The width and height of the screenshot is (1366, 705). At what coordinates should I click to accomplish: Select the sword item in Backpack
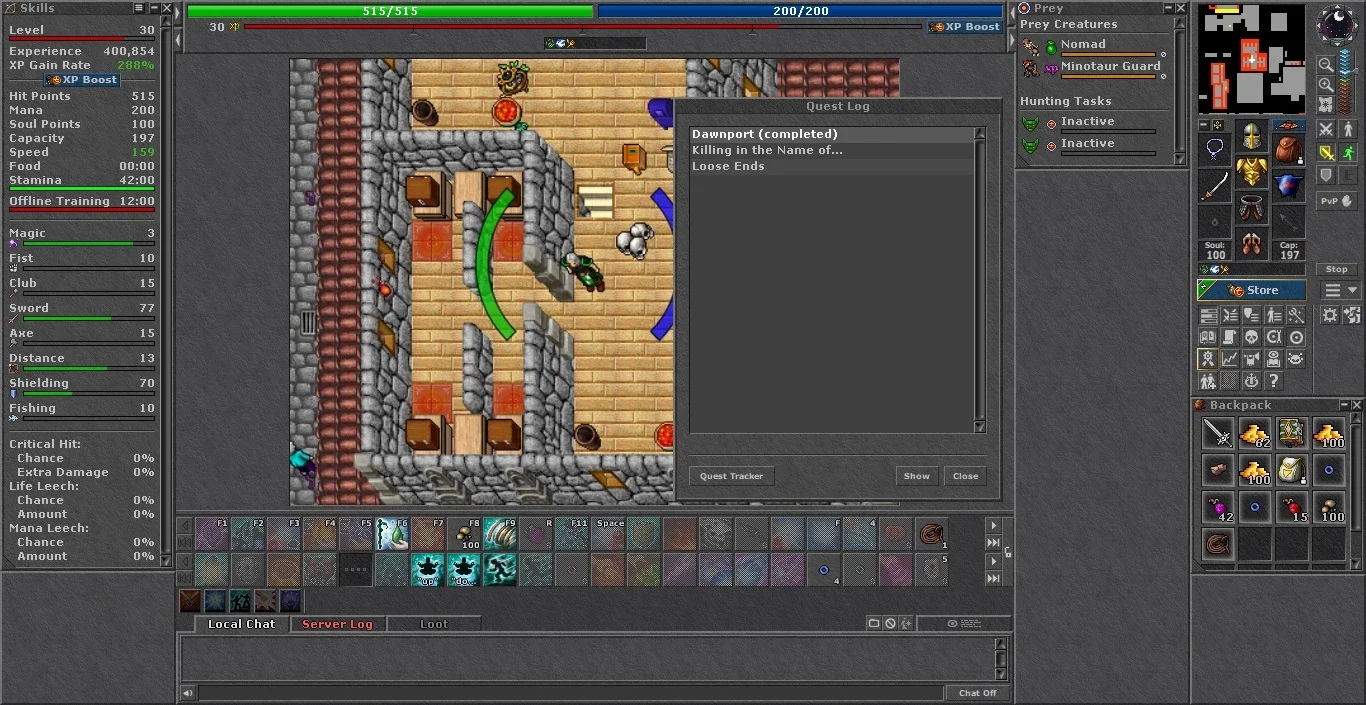coord(1217,433)
